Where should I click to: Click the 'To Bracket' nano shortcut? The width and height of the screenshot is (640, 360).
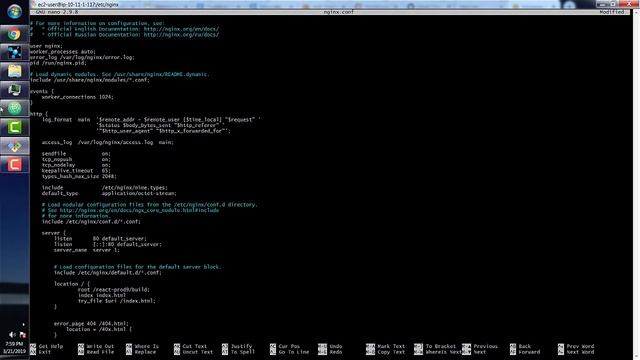click(440, 346)
